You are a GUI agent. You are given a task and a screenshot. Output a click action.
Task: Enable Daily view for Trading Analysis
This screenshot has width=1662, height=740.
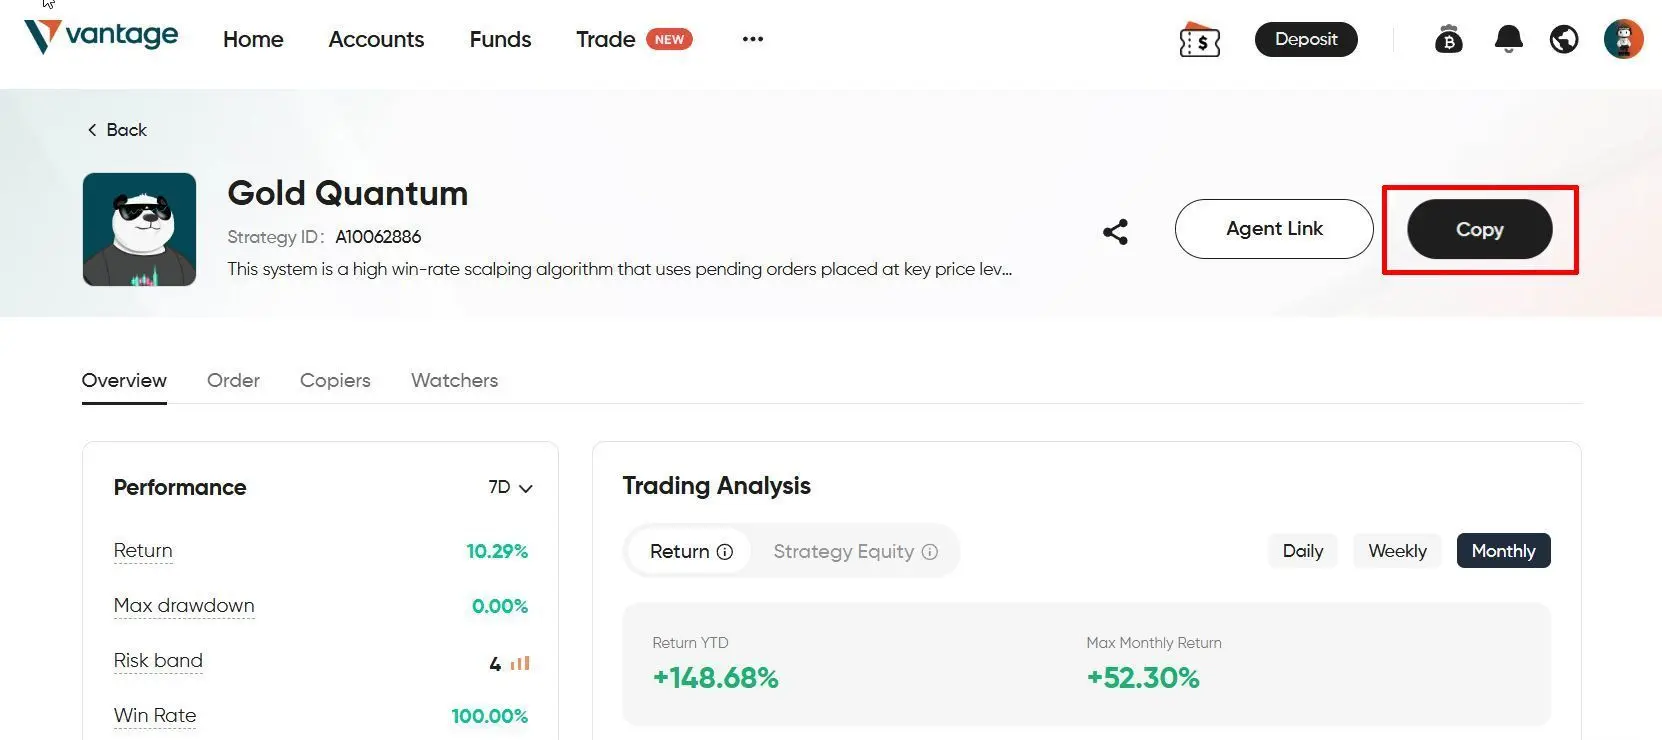(1302, 551)
